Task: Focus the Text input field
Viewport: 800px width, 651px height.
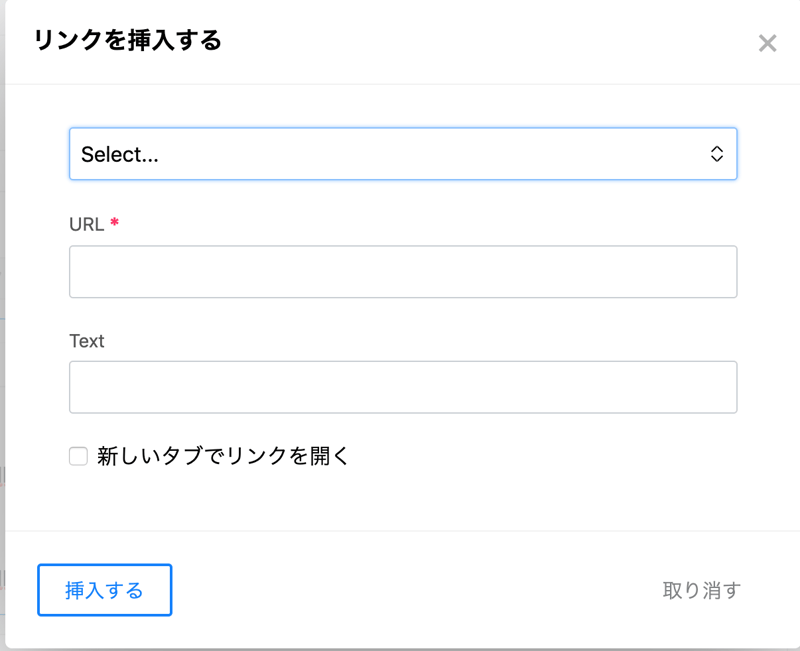Action: 402,387
